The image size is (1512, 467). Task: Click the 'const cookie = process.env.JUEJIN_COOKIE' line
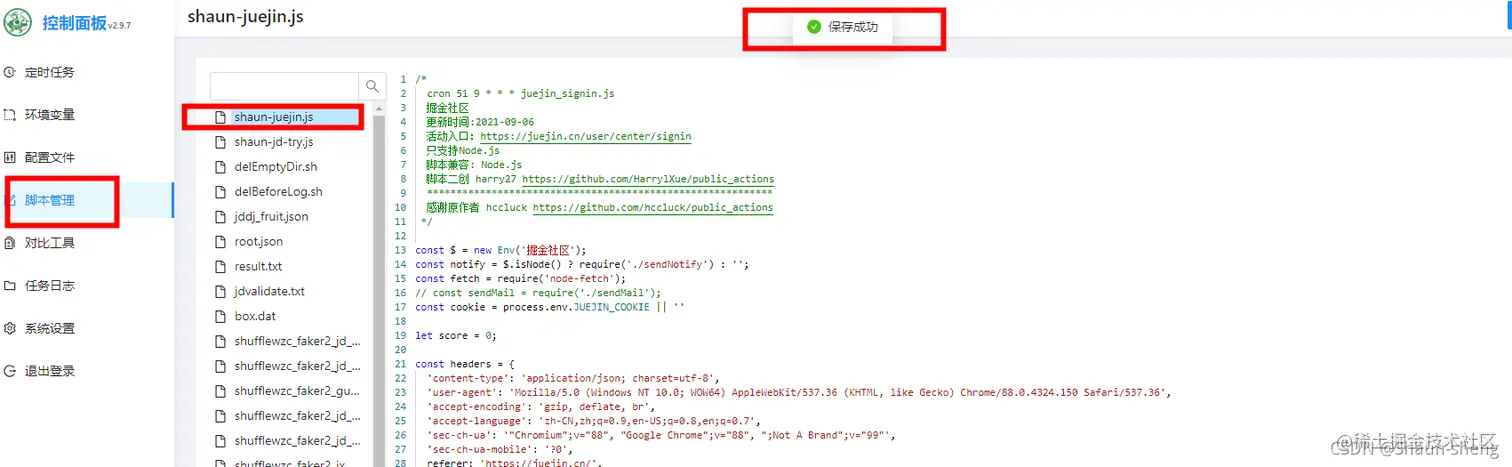click(x=550, y=307)
